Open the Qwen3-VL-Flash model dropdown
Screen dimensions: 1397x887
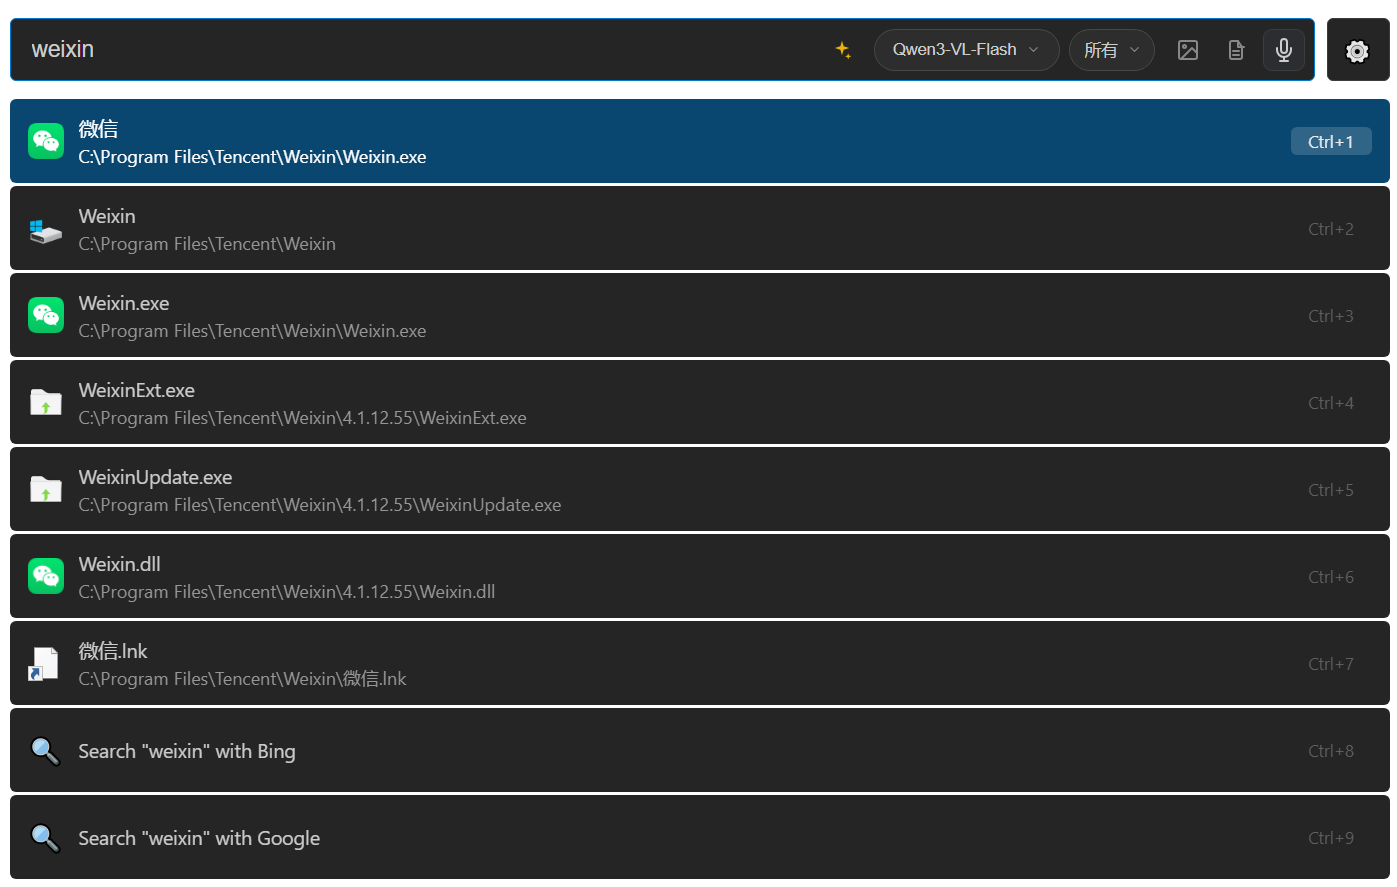pos(966,50)
